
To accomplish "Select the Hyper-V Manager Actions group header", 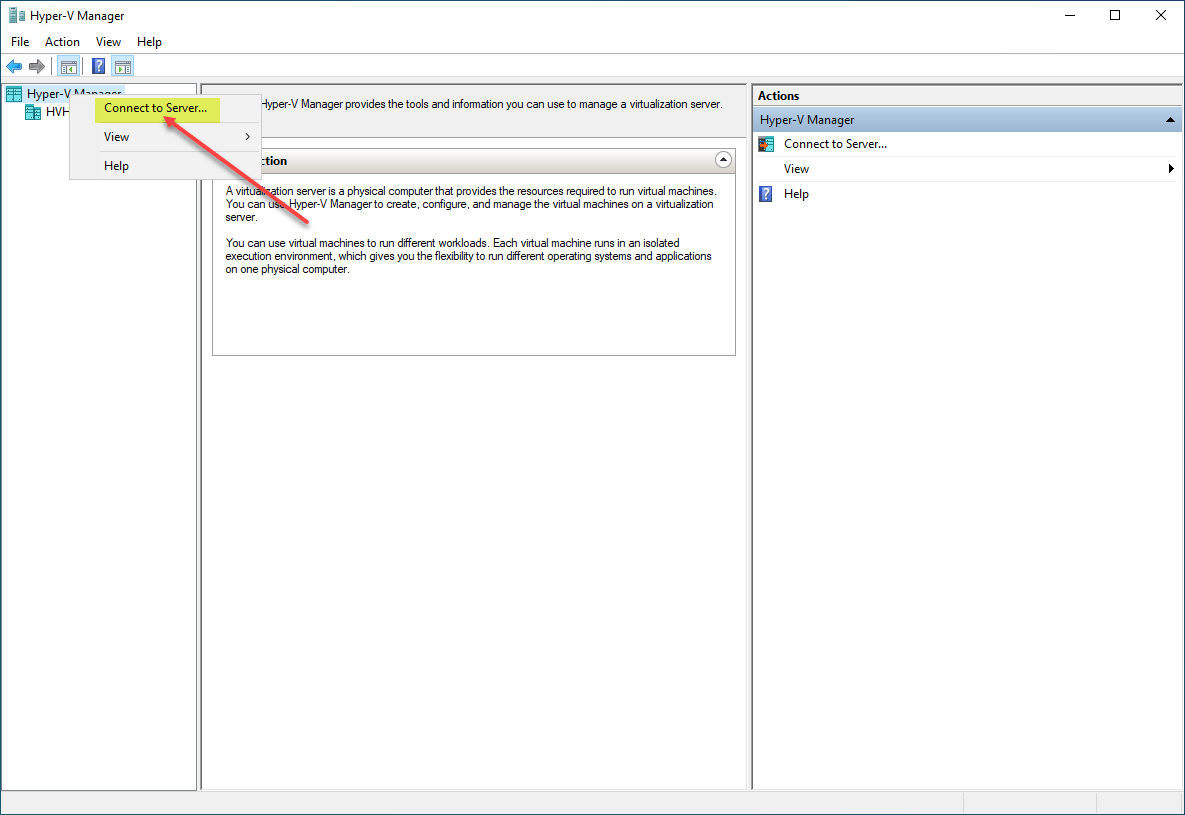I will [967, 119].
